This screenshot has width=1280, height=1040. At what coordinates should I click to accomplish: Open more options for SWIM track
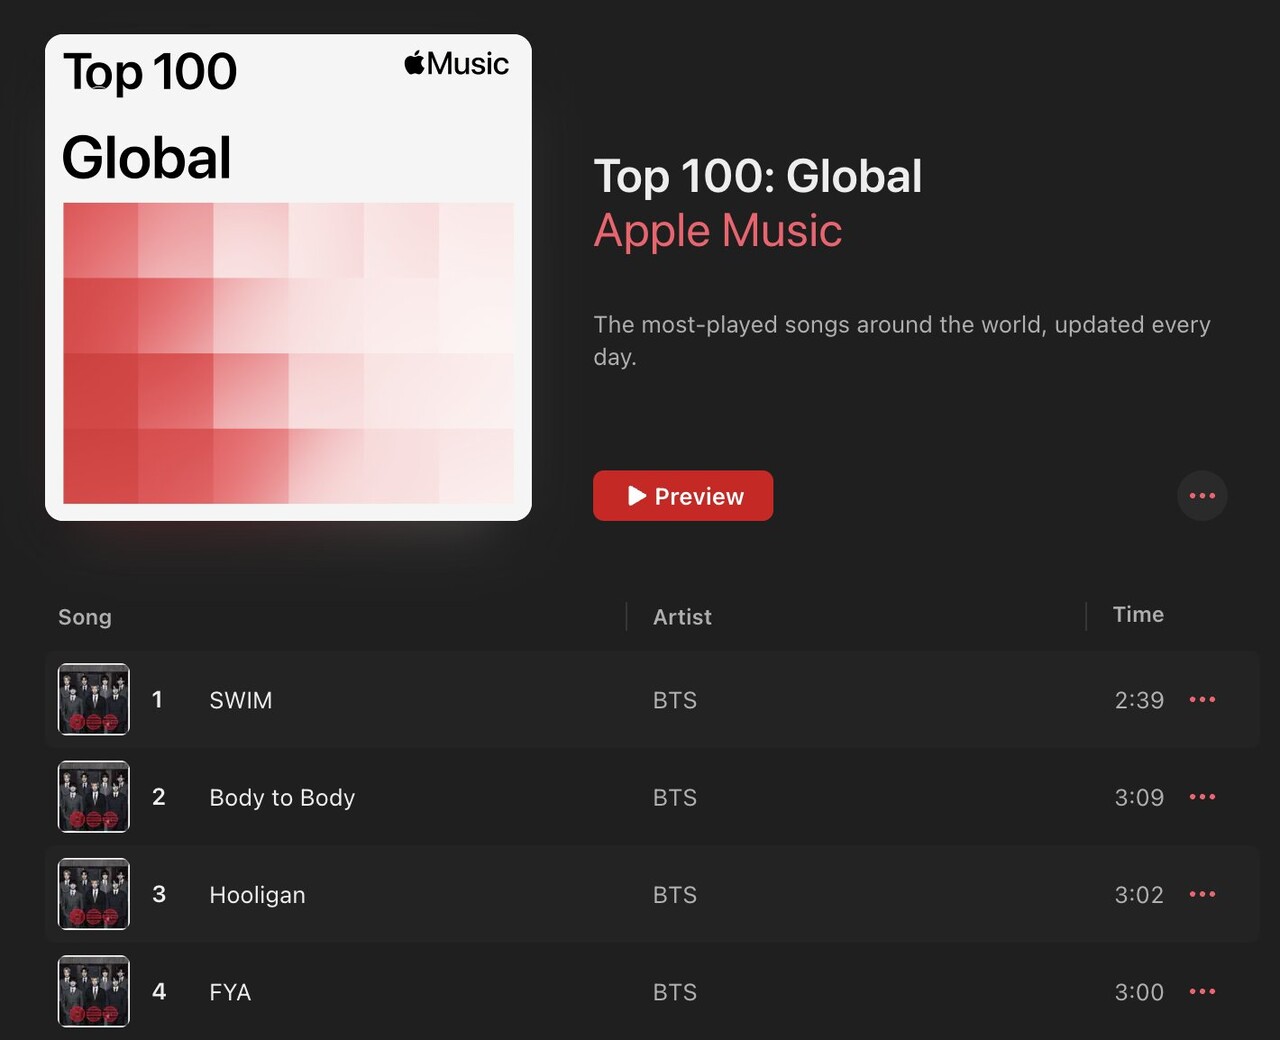(x=1202, y=700)
